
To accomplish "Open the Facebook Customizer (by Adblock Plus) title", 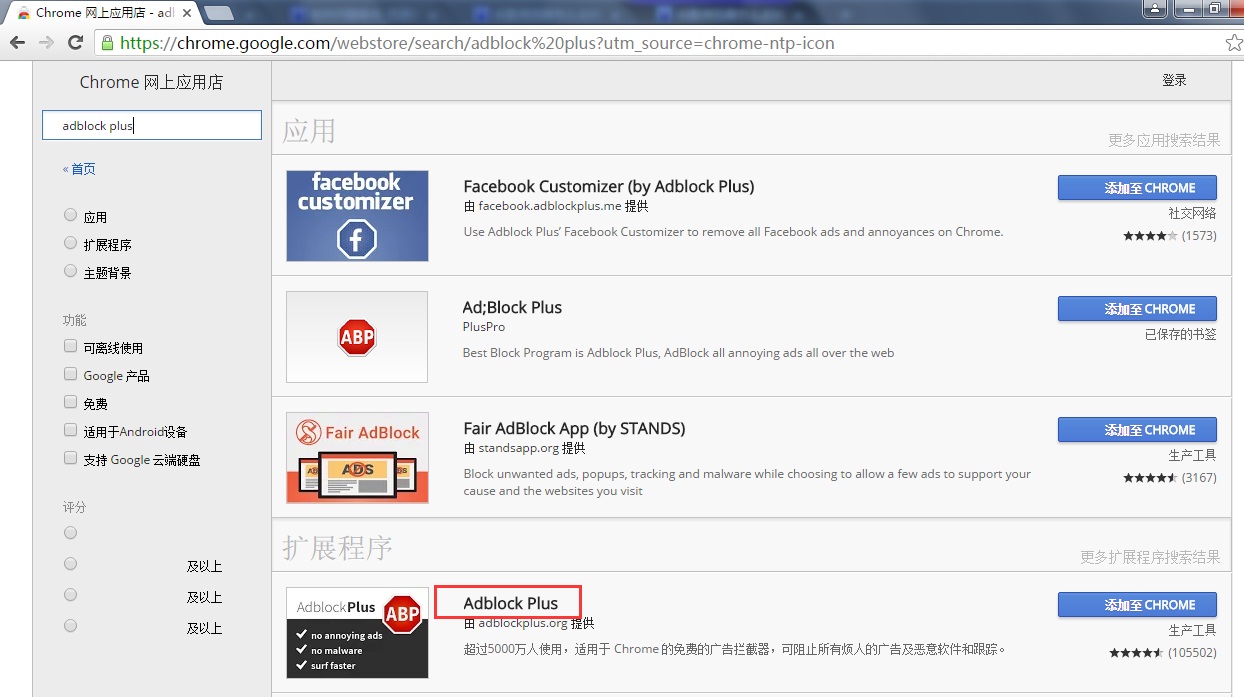I will [x=609, y=186].
